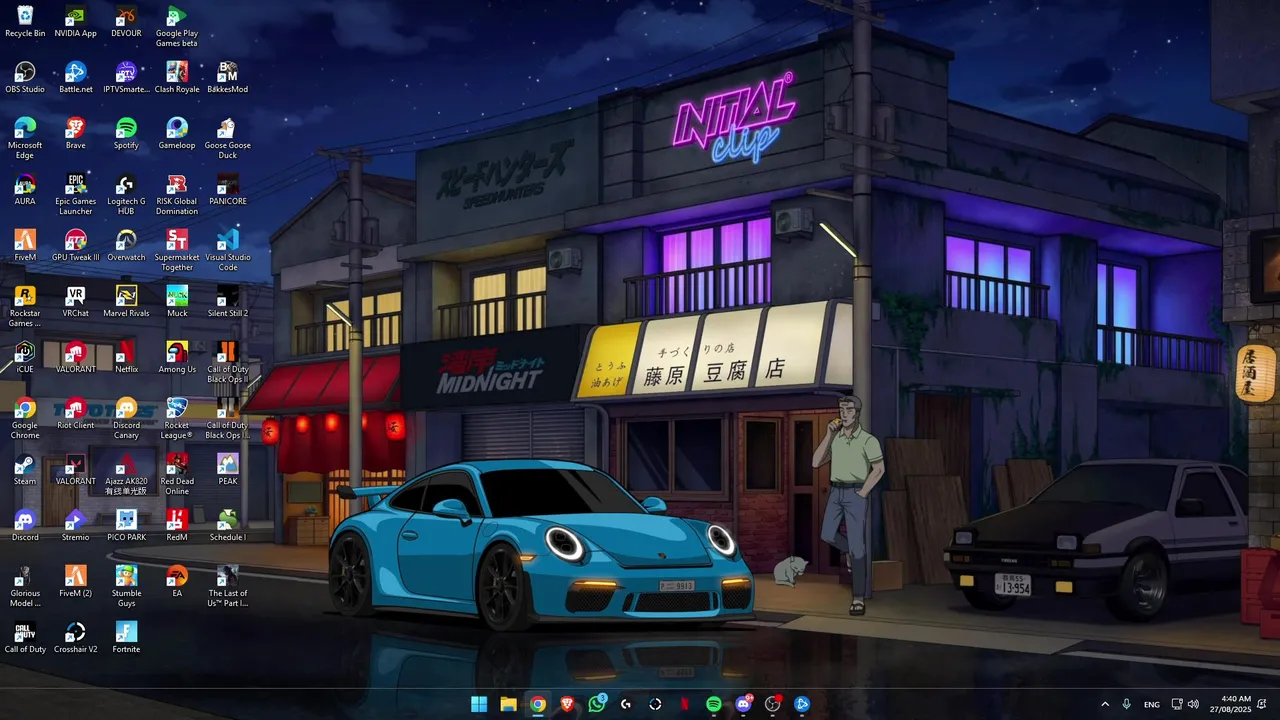1280x720 pixels.
Task: Select the iCUE desktop shortcut
Action: coord(25,357)
